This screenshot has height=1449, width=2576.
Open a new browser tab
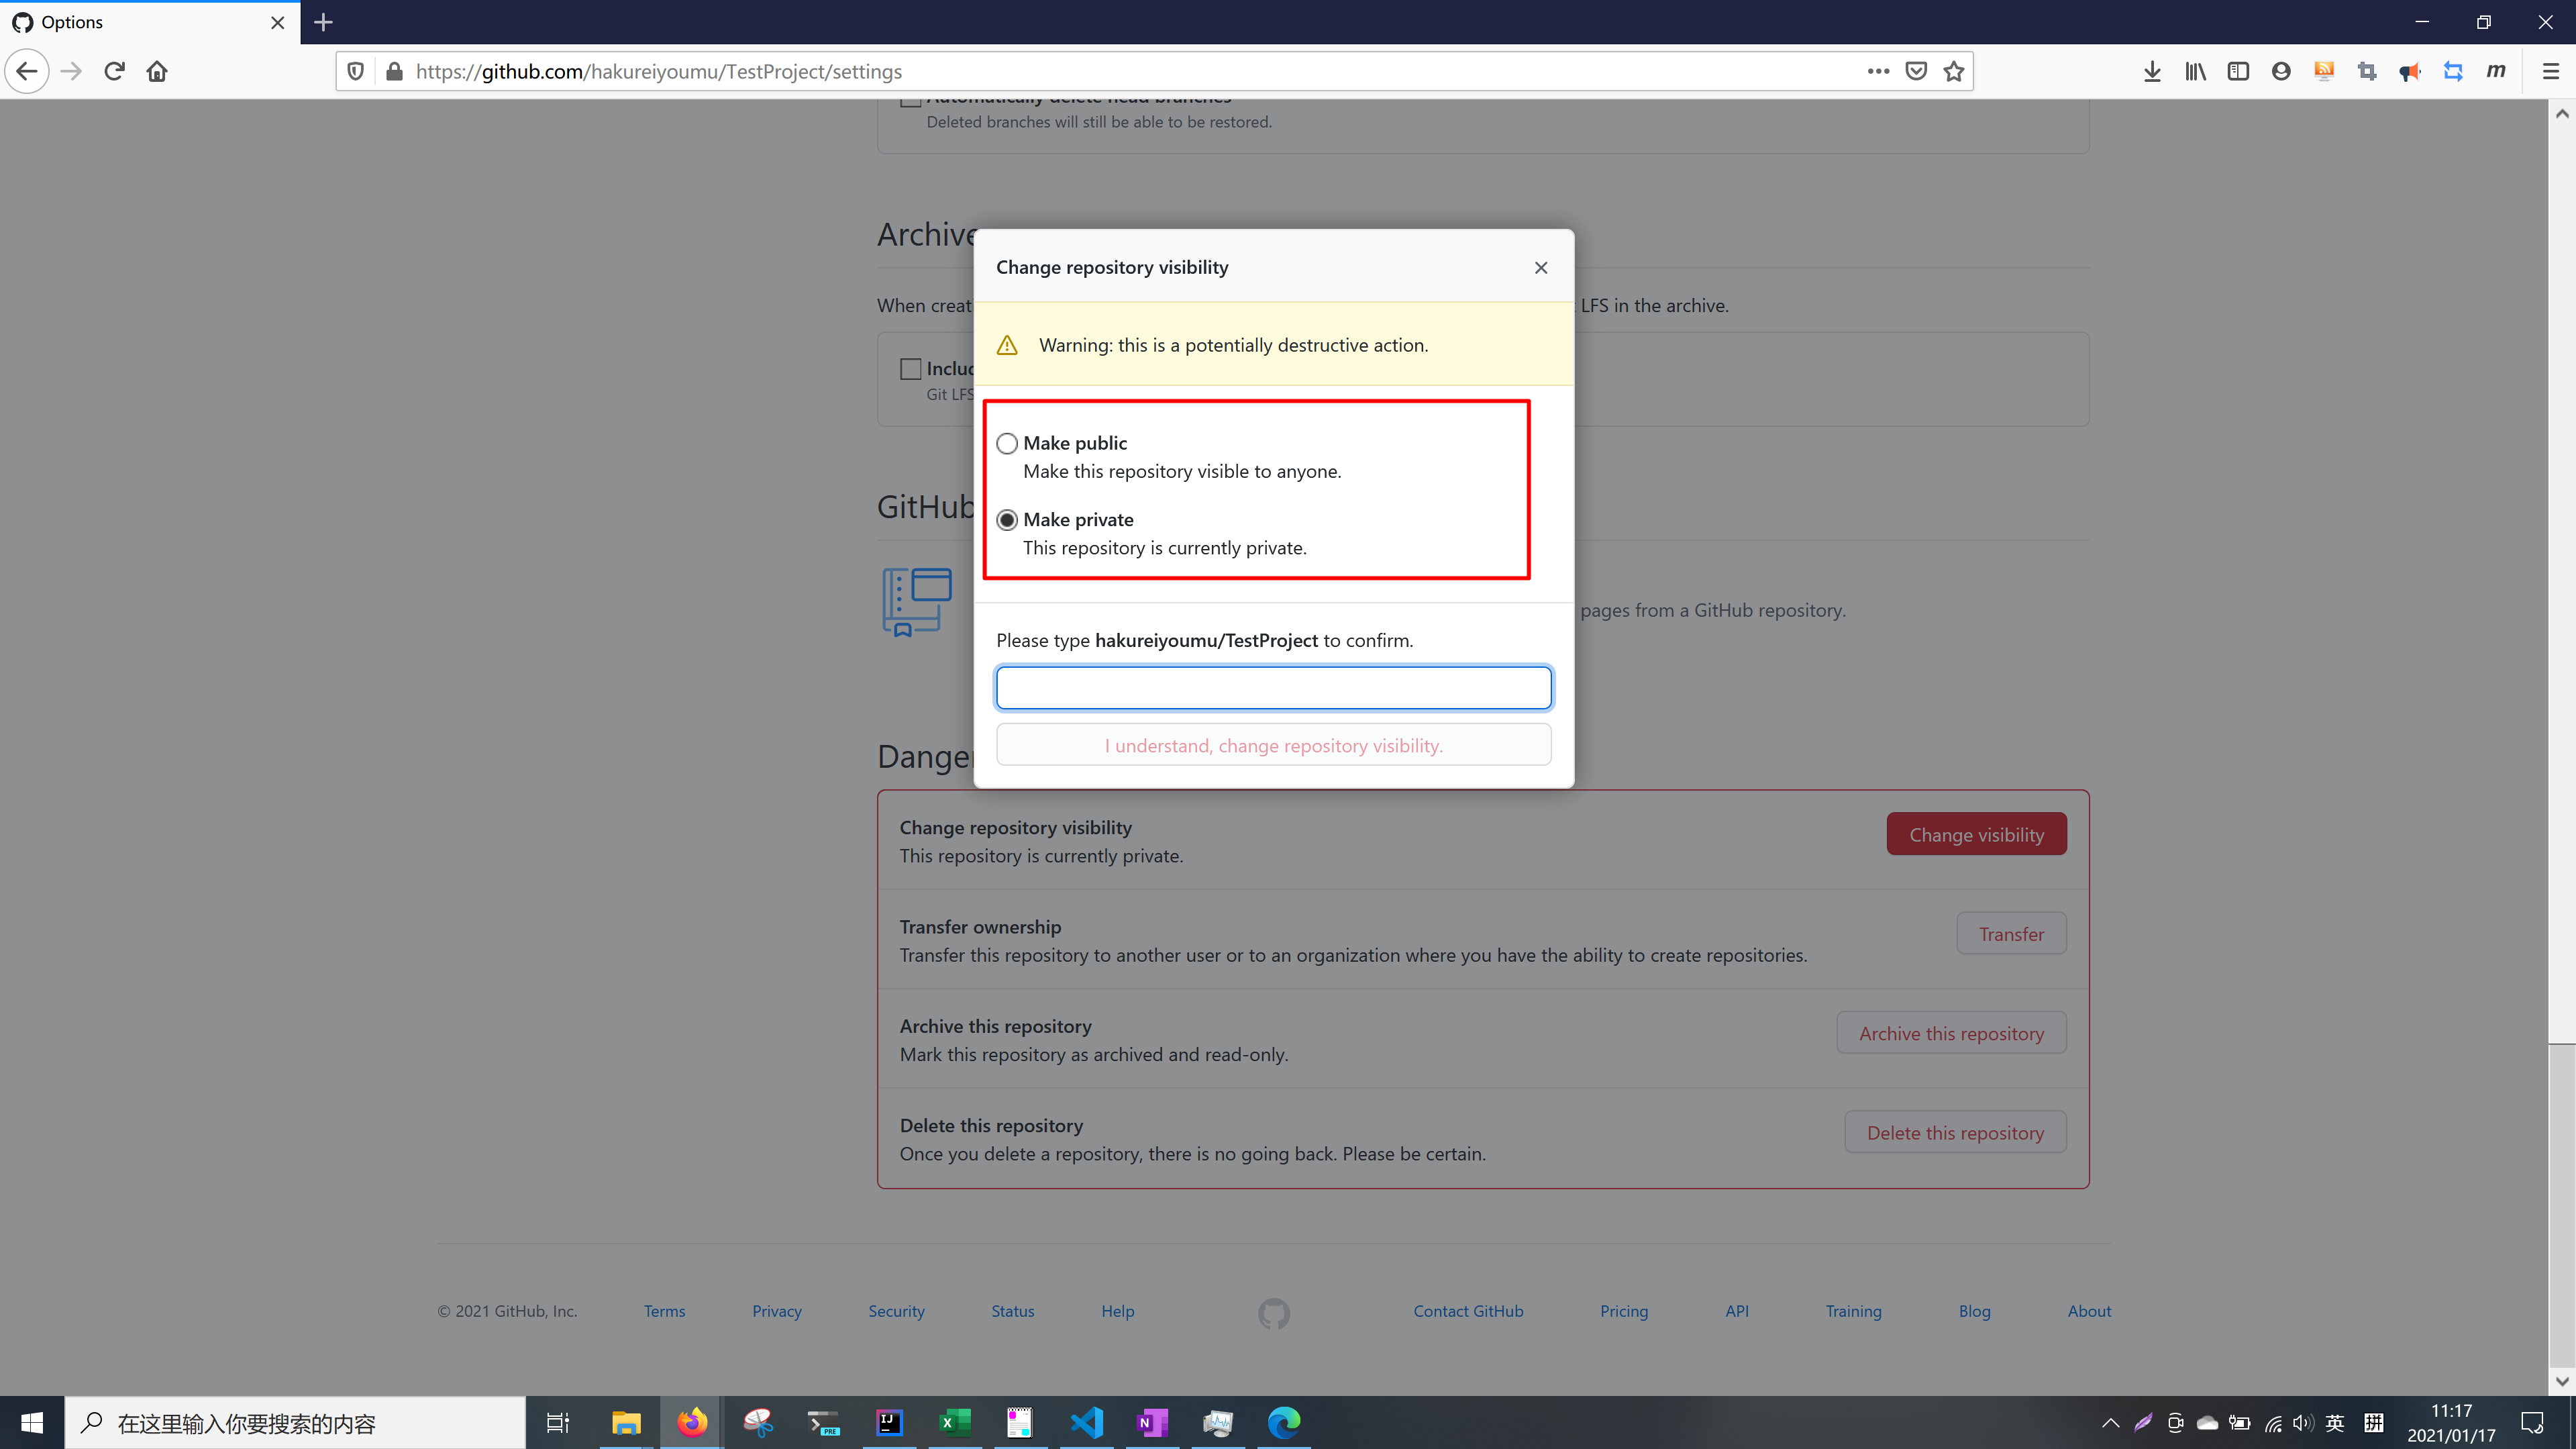(x=323, y=22)
